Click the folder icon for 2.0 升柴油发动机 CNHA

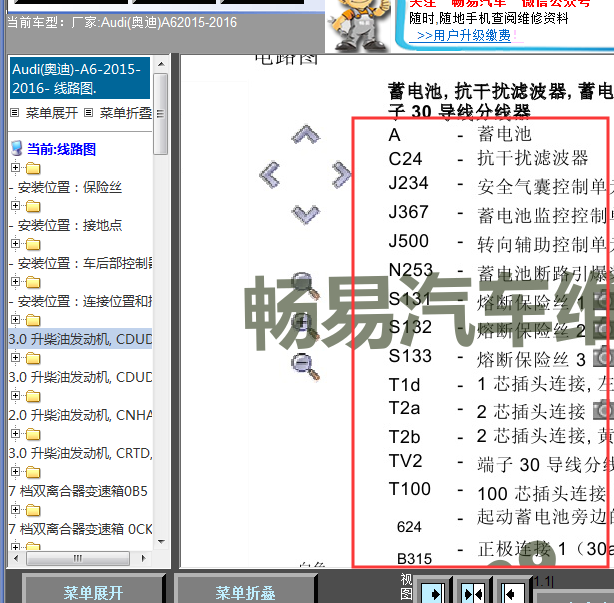pyautogui.click(x=33, y=397)
